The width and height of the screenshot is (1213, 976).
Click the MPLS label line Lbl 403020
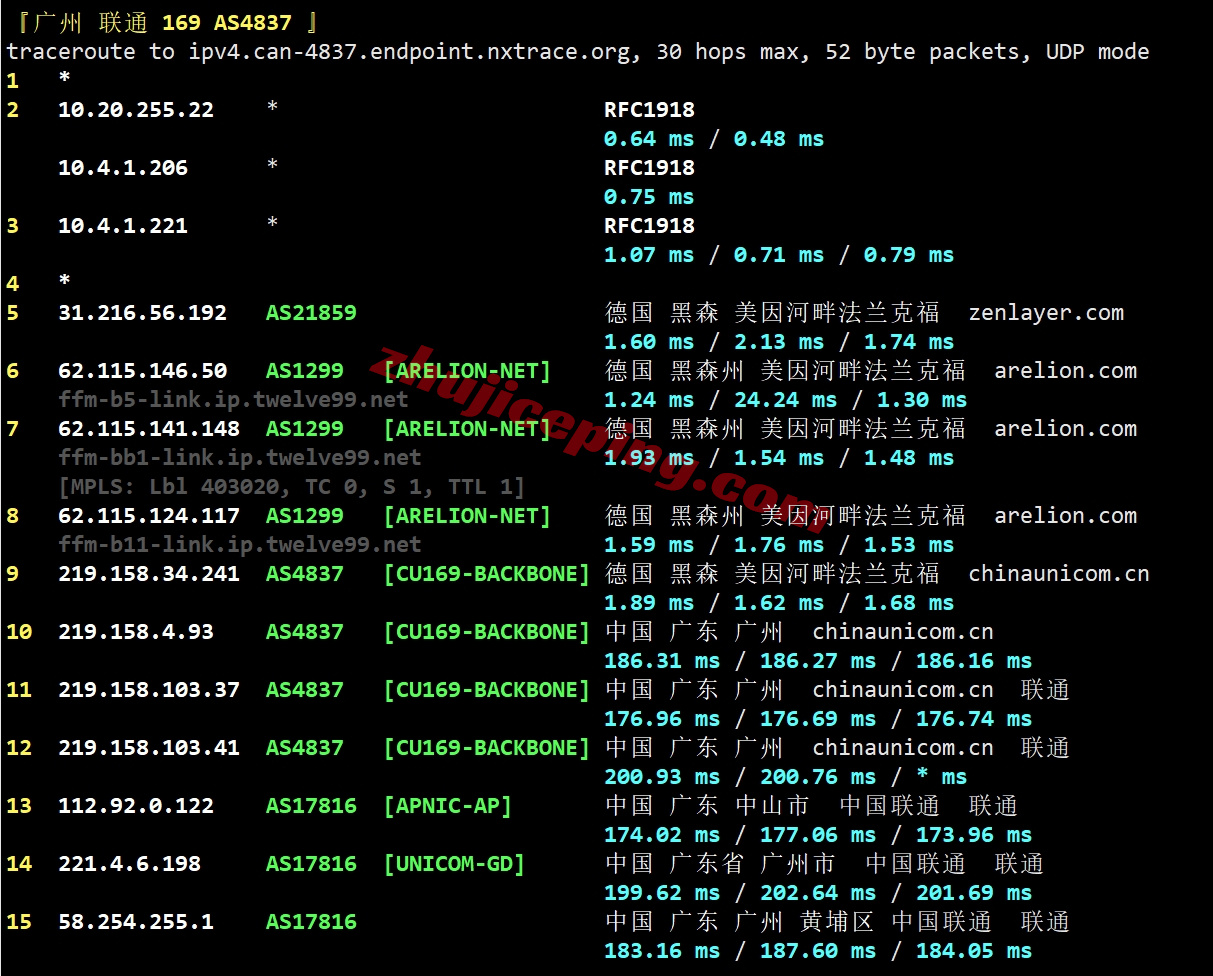point(292,487)
